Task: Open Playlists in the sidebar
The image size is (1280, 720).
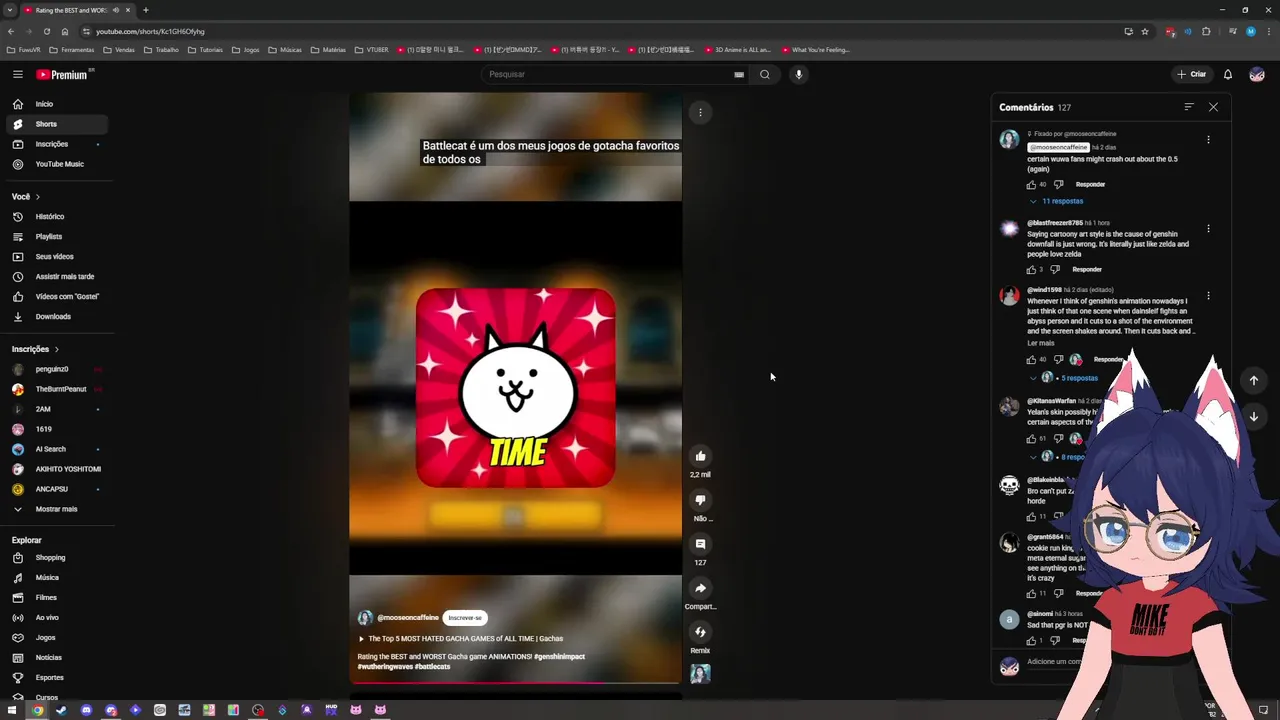Action: coord(58,237)
